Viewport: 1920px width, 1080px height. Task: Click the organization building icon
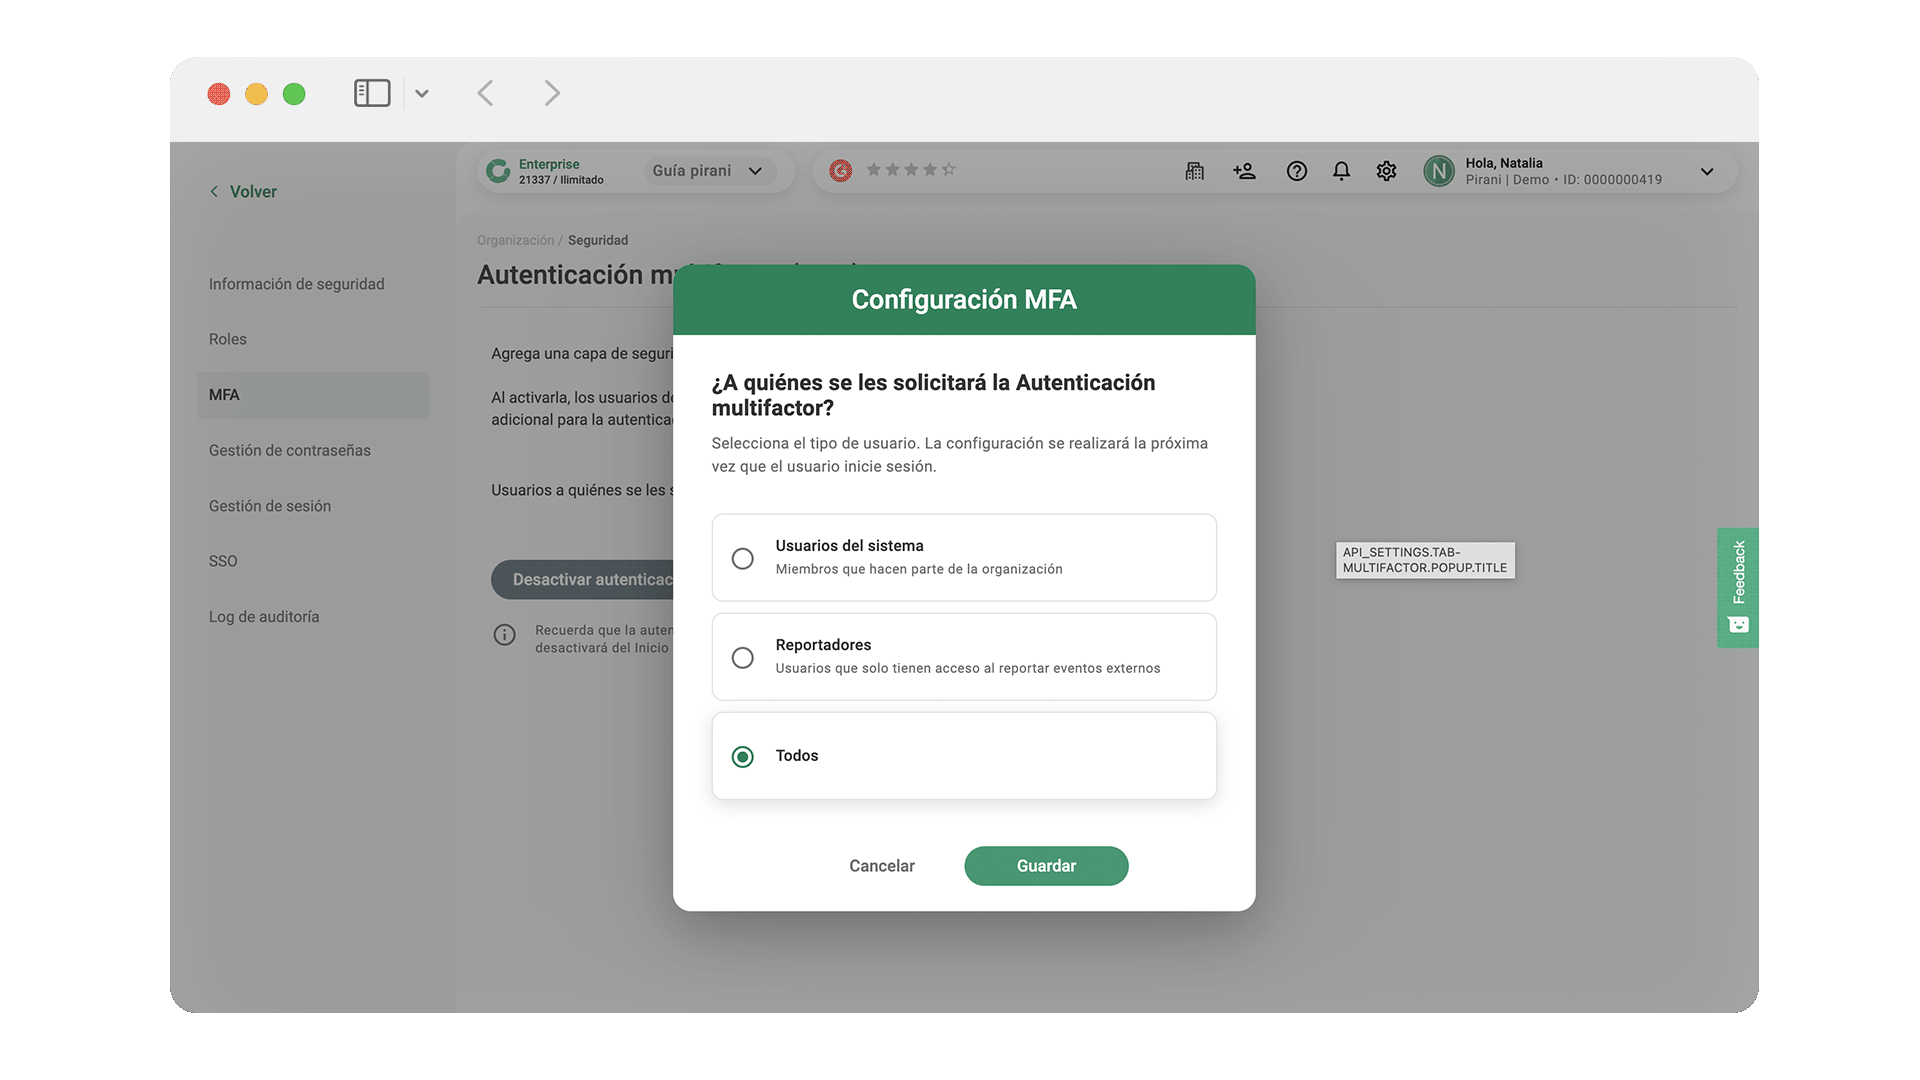(1194, 171)
